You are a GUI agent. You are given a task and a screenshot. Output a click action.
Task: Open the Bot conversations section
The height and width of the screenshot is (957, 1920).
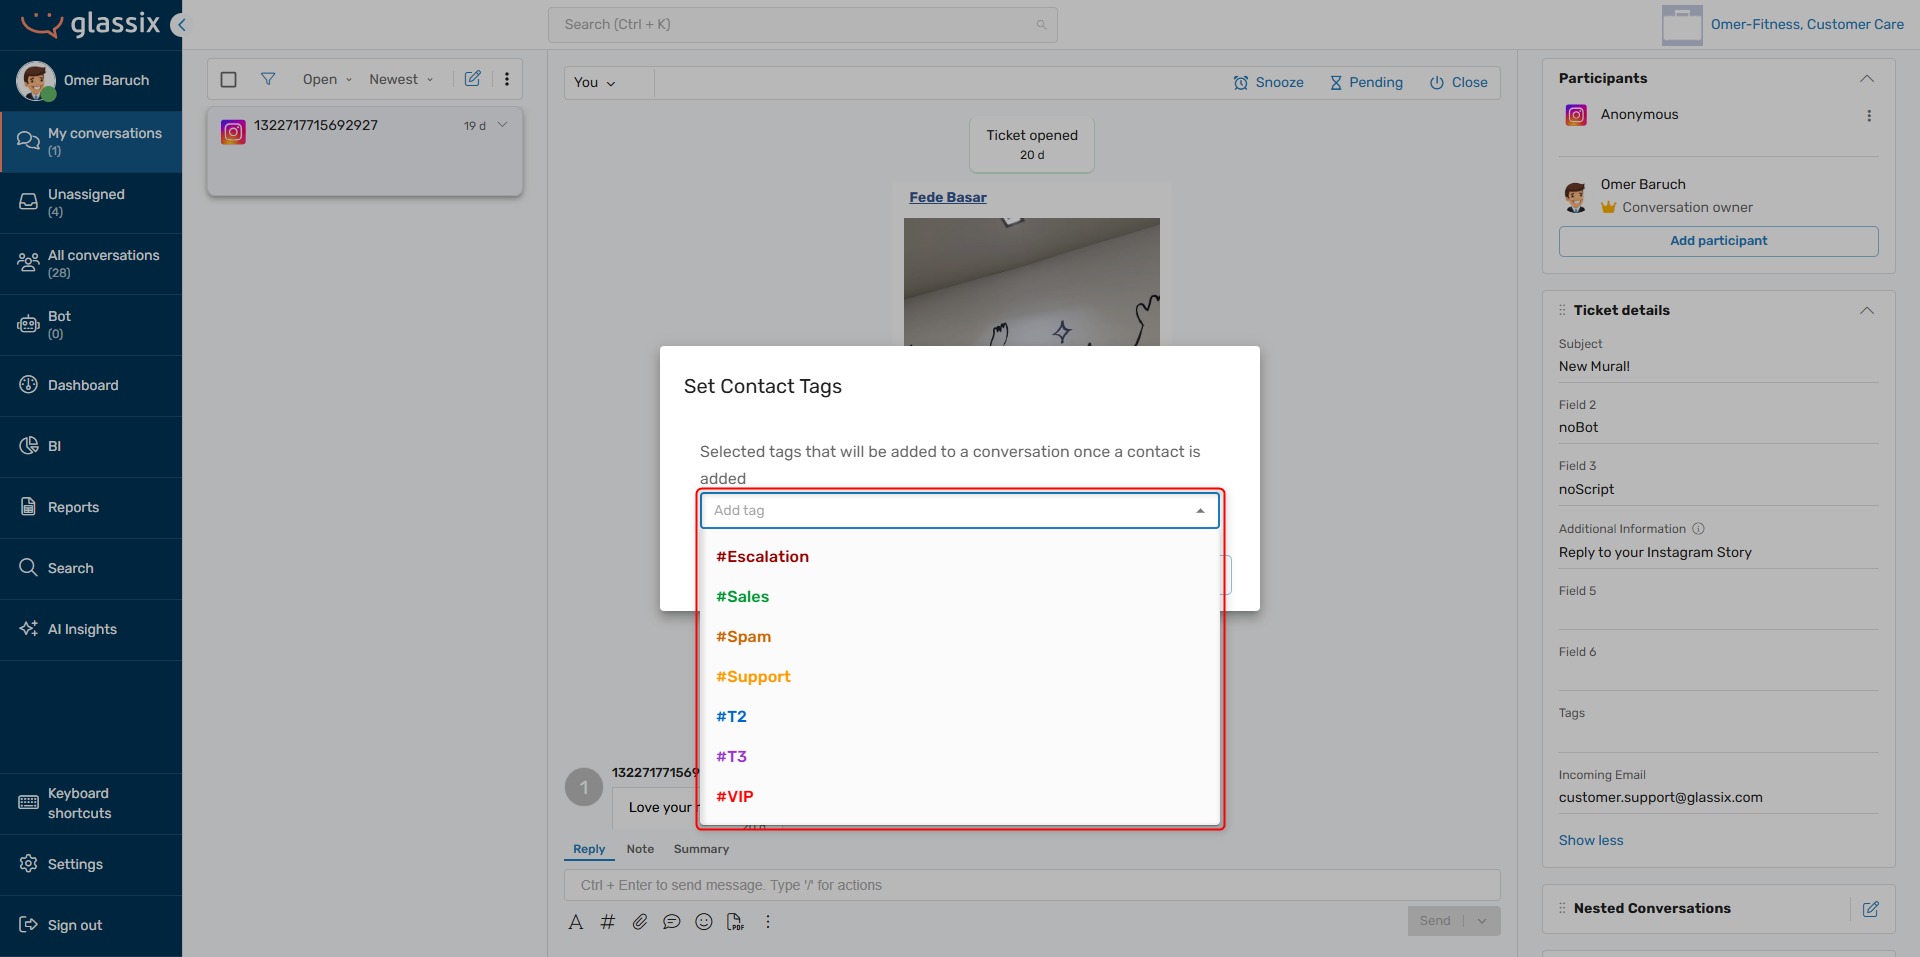click(x=91, y=325)
